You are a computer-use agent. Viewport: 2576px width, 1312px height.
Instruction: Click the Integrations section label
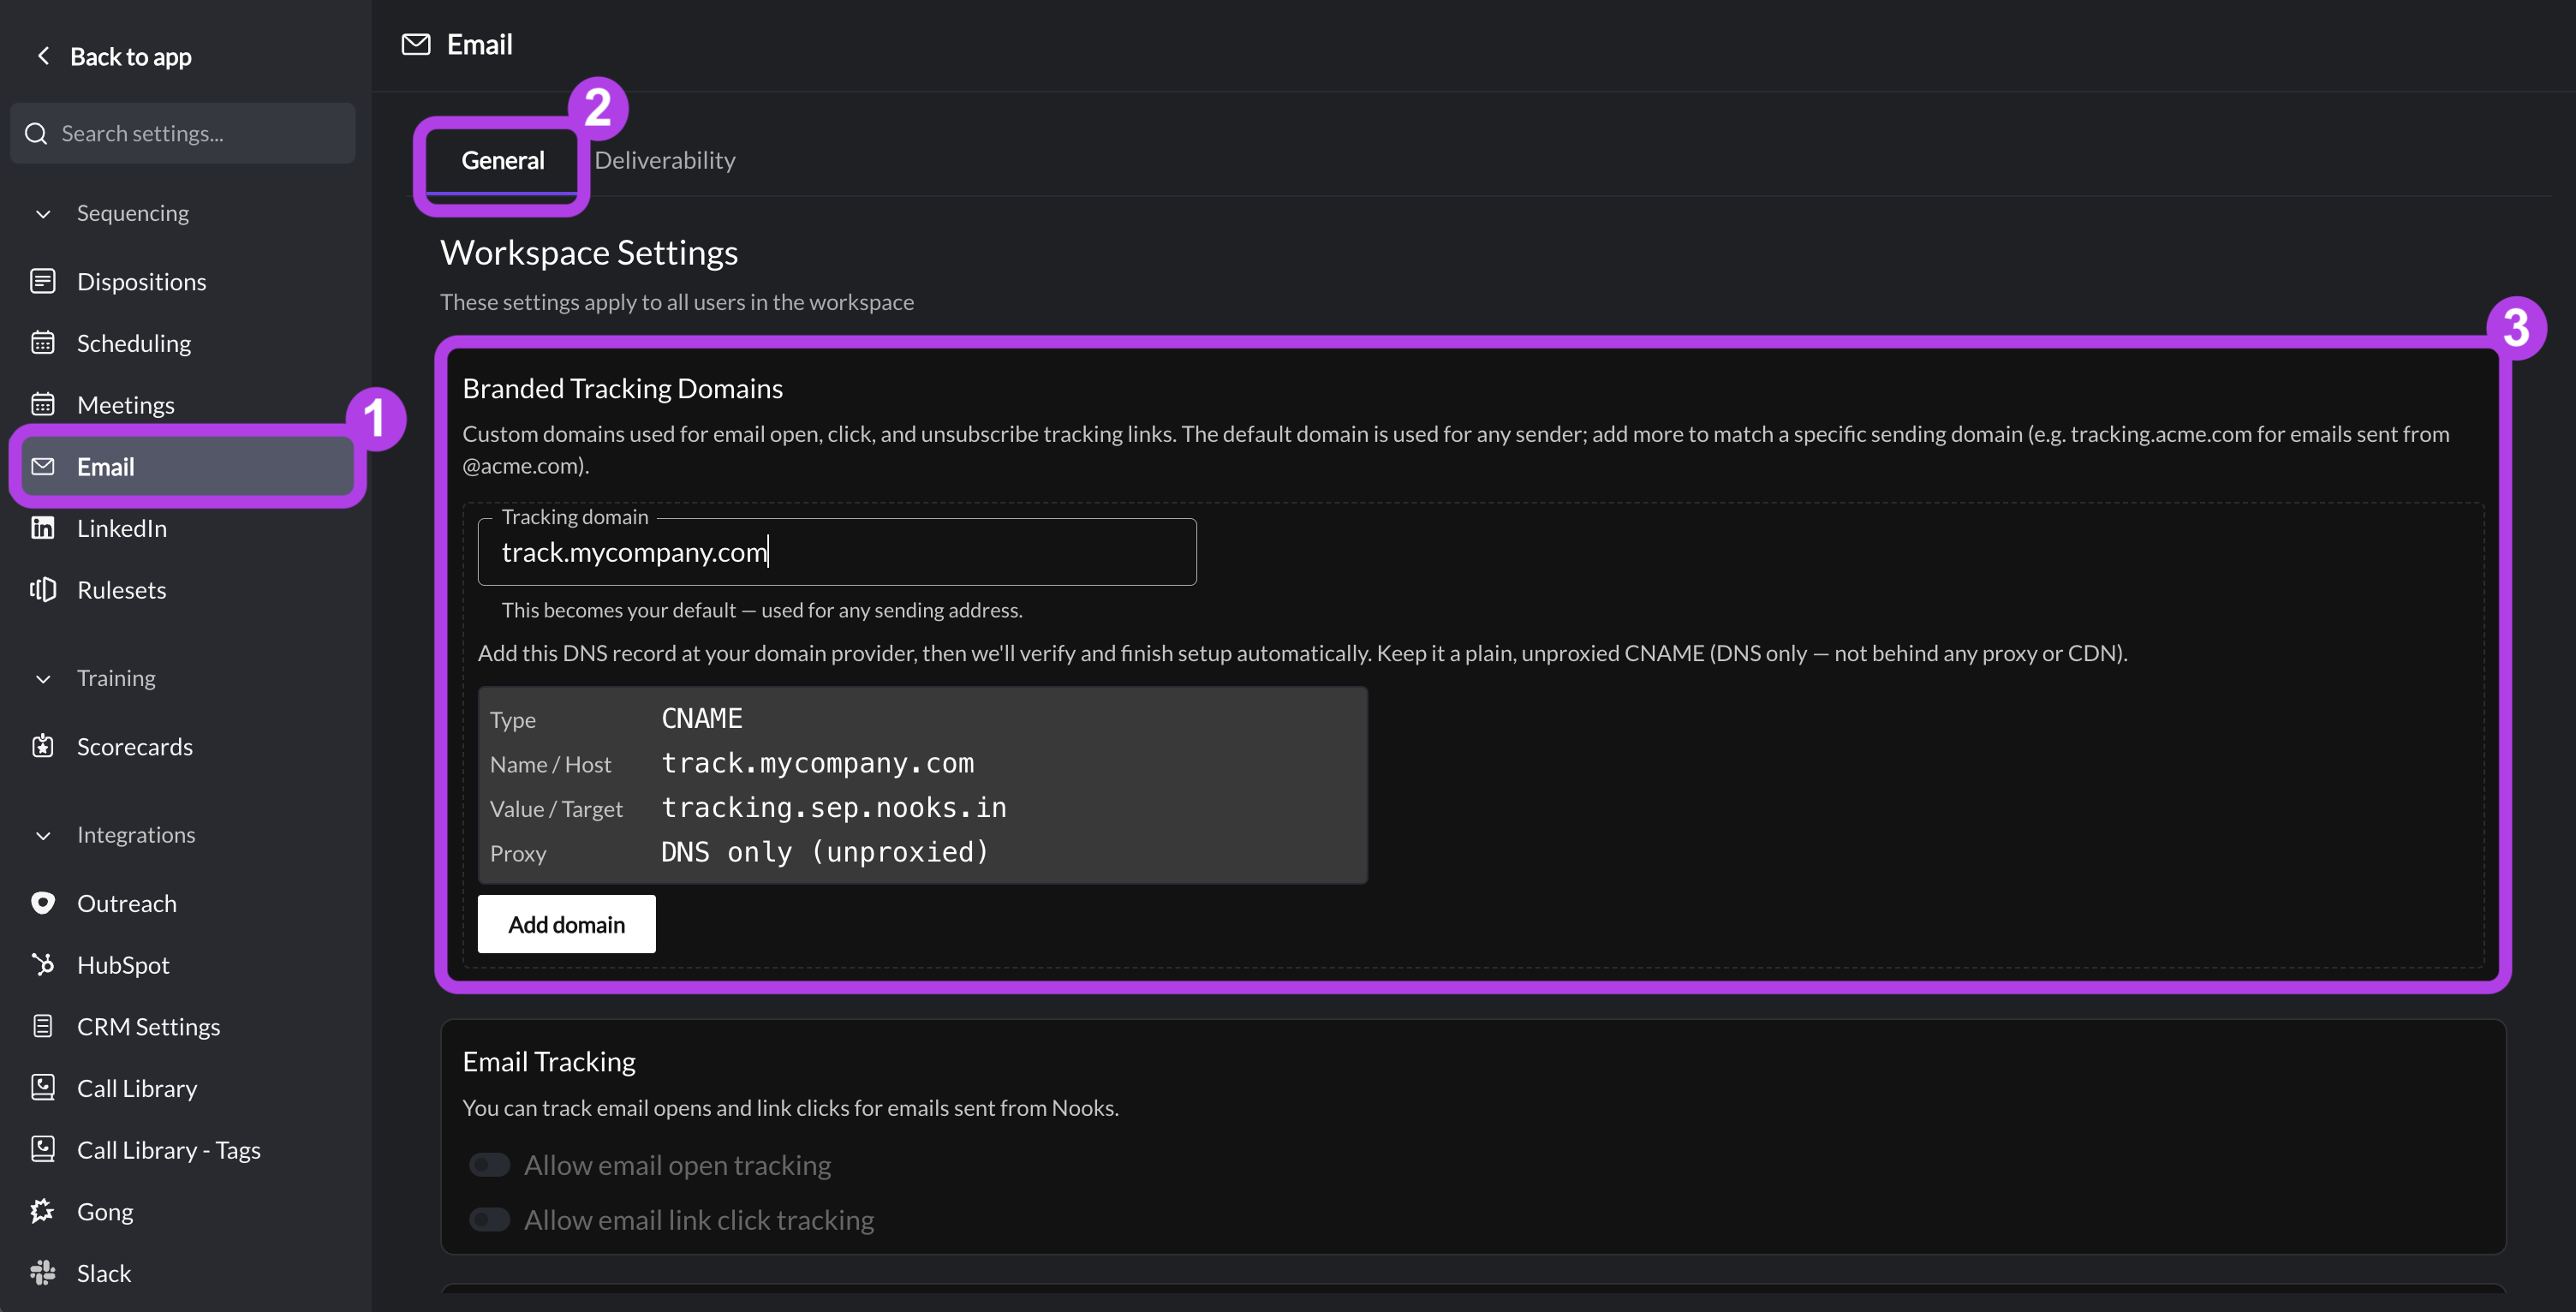click(136, 835)
